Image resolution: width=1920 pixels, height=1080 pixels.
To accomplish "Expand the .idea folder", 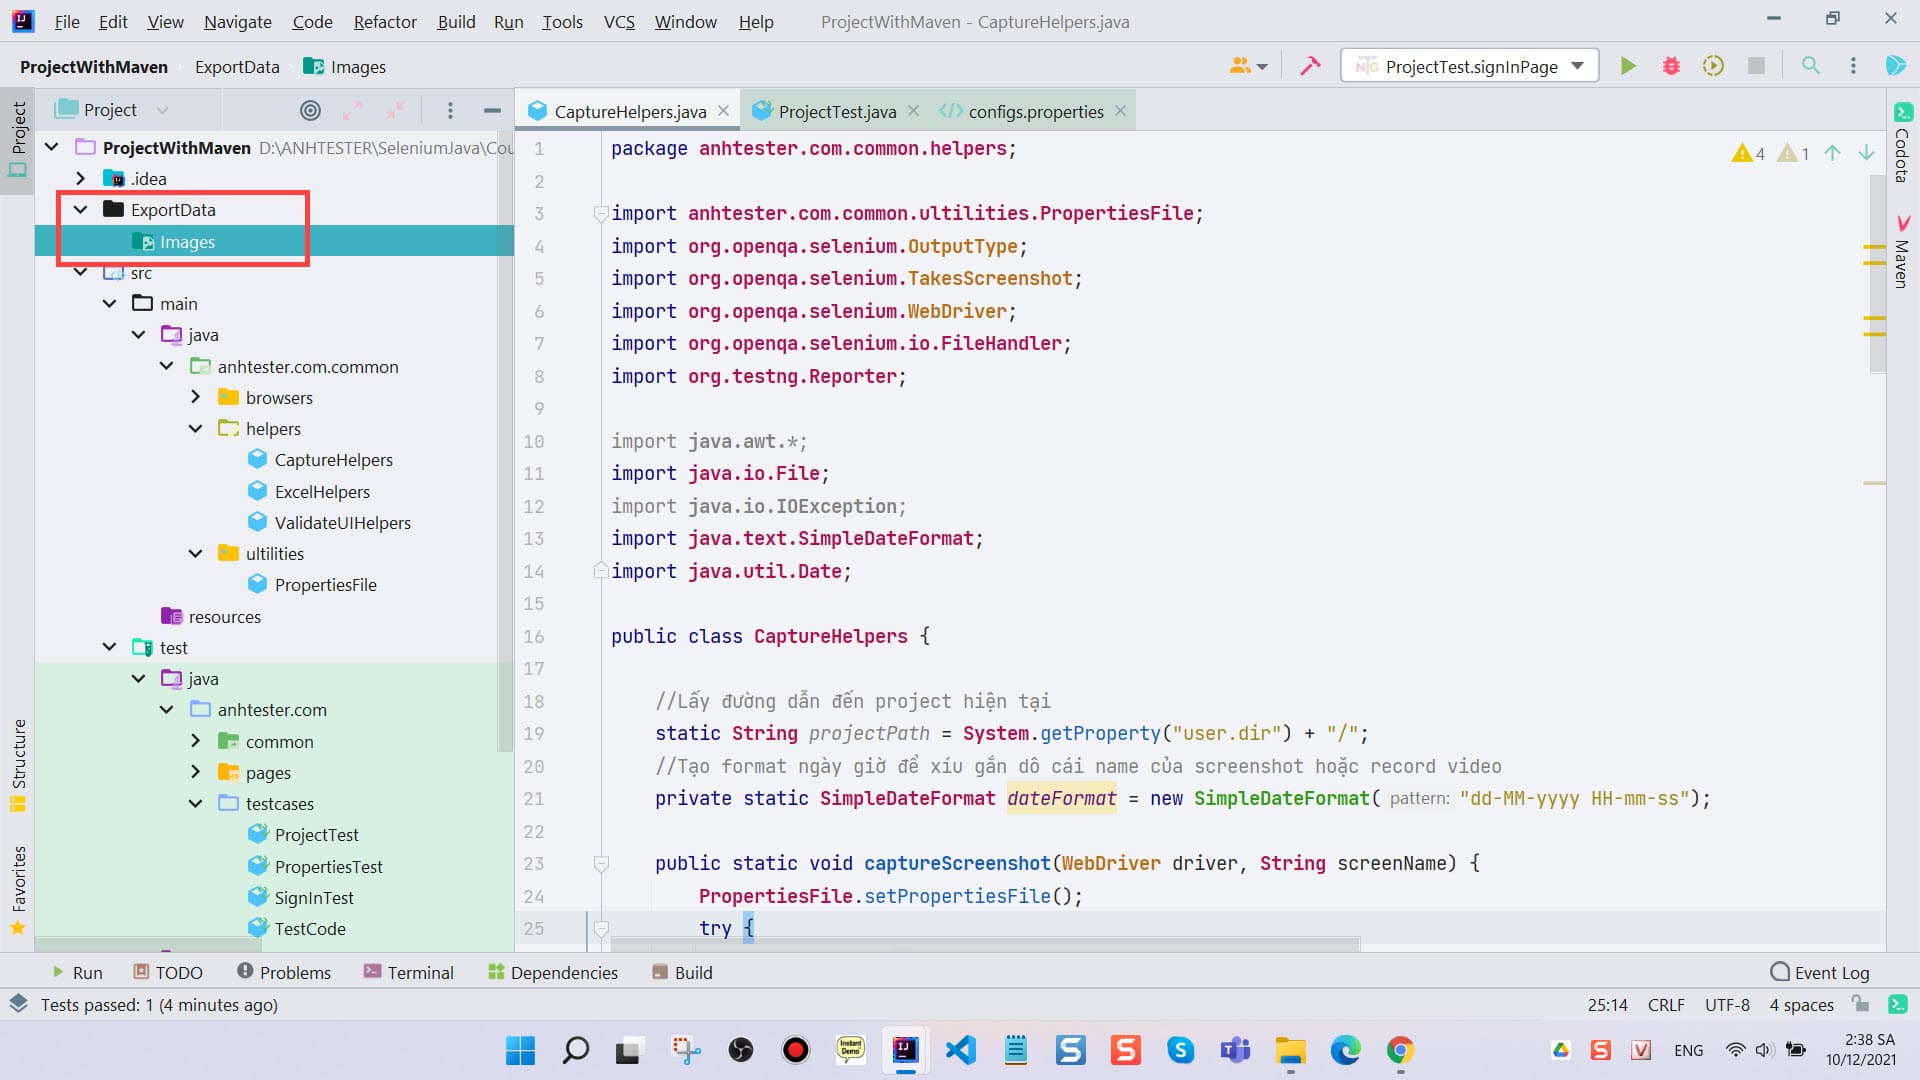I will tap(81, 178).
